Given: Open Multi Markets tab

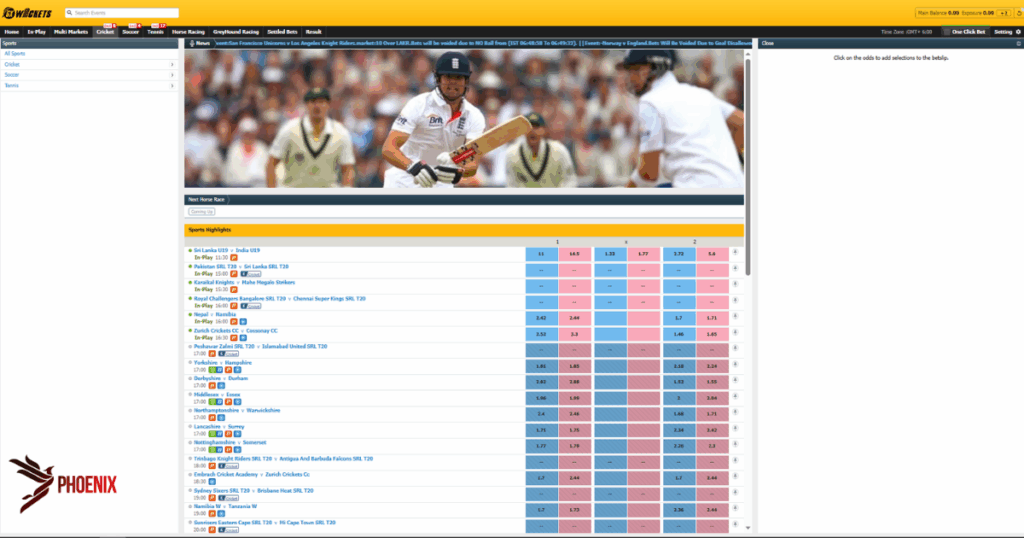Looking at the screenshot, I should 71,31.
